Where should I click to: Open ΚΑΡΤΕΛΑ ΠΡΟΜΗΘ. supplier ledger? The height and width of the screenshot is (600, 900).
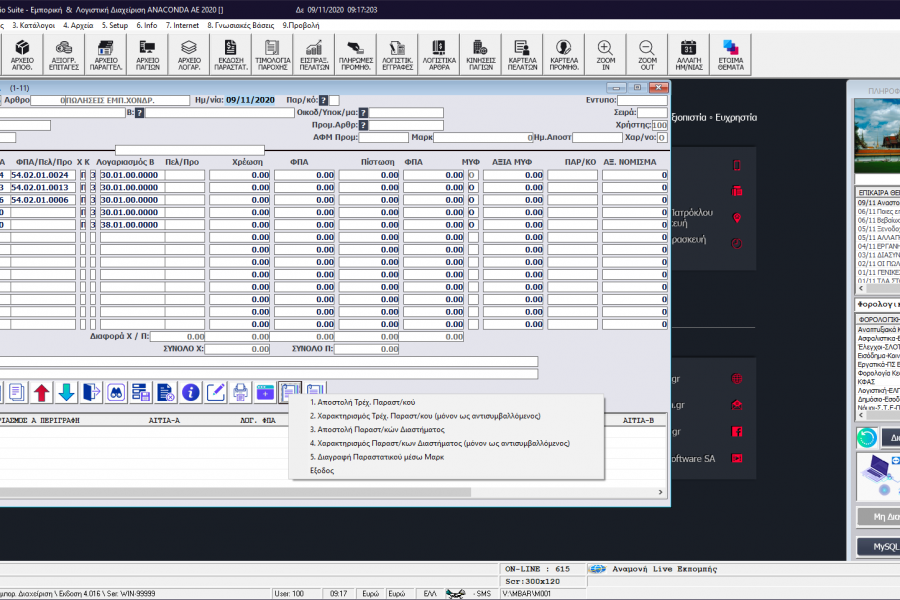click(564, 55)
